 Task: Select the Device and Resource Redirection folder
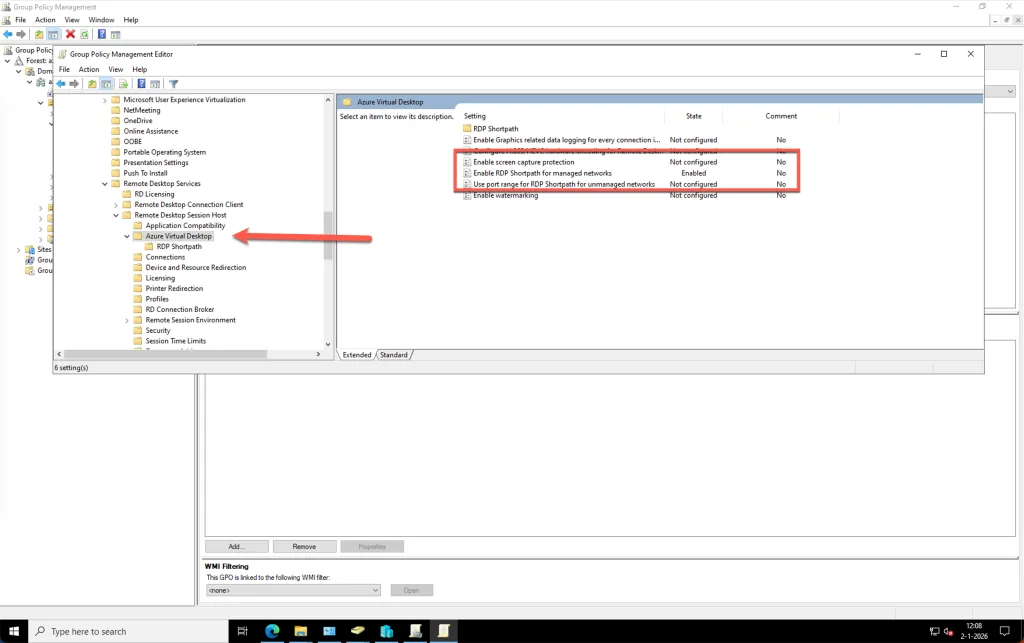point(195,268)
